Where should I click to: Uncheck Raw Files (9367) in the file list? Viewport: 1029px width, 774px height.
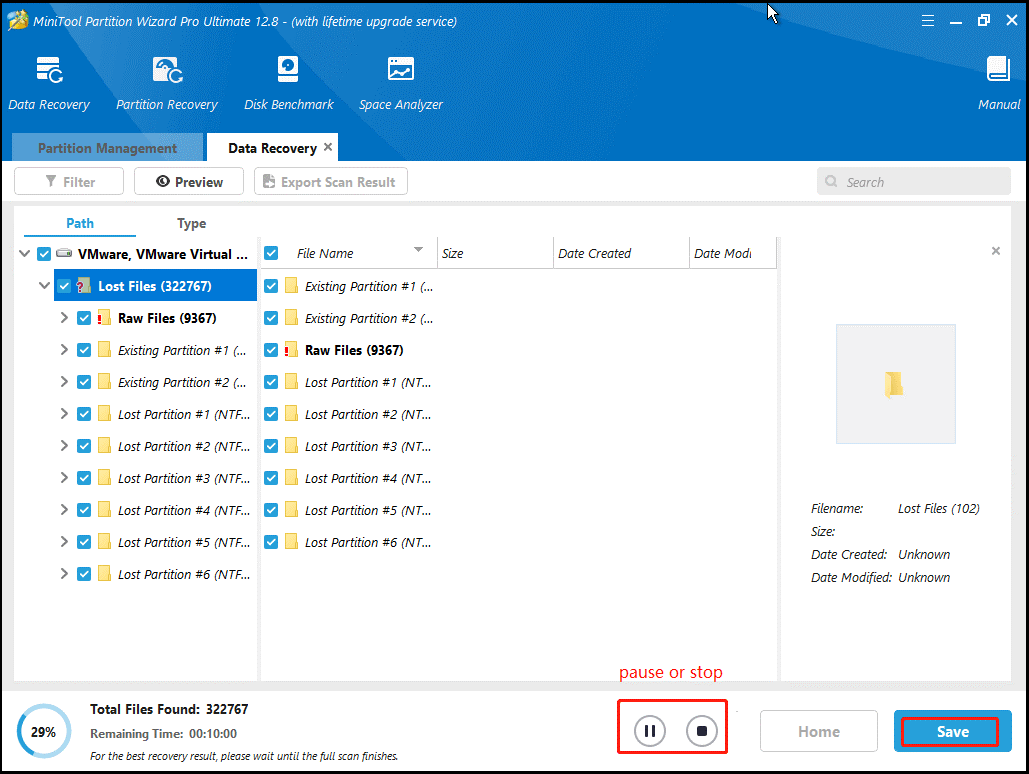(x=271, y=350)
